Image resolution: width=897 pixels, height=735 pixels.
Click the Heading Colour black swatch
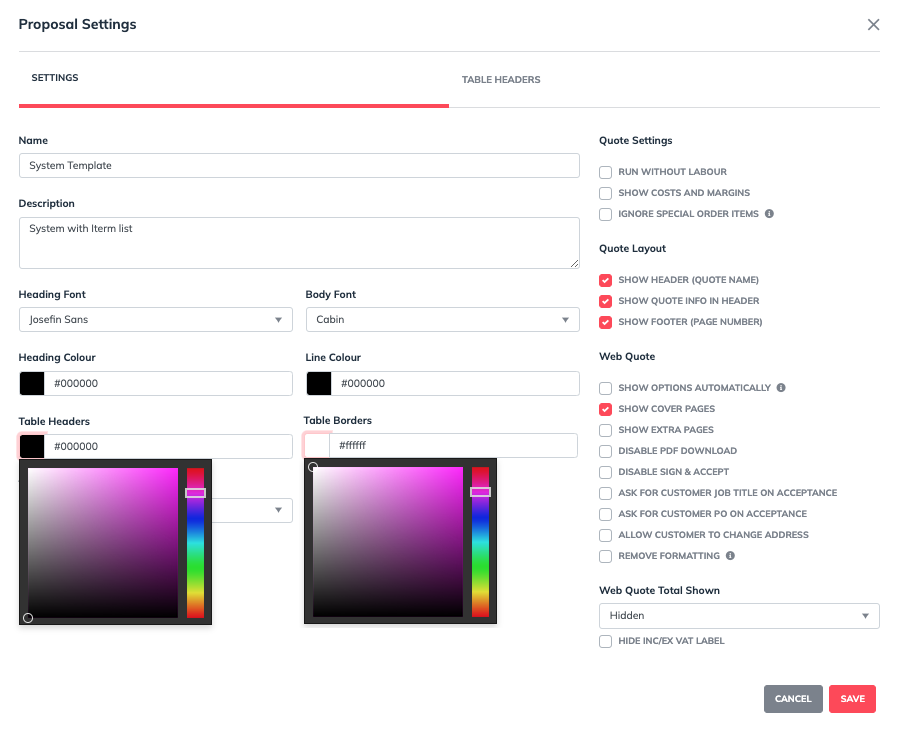(32, 384)
